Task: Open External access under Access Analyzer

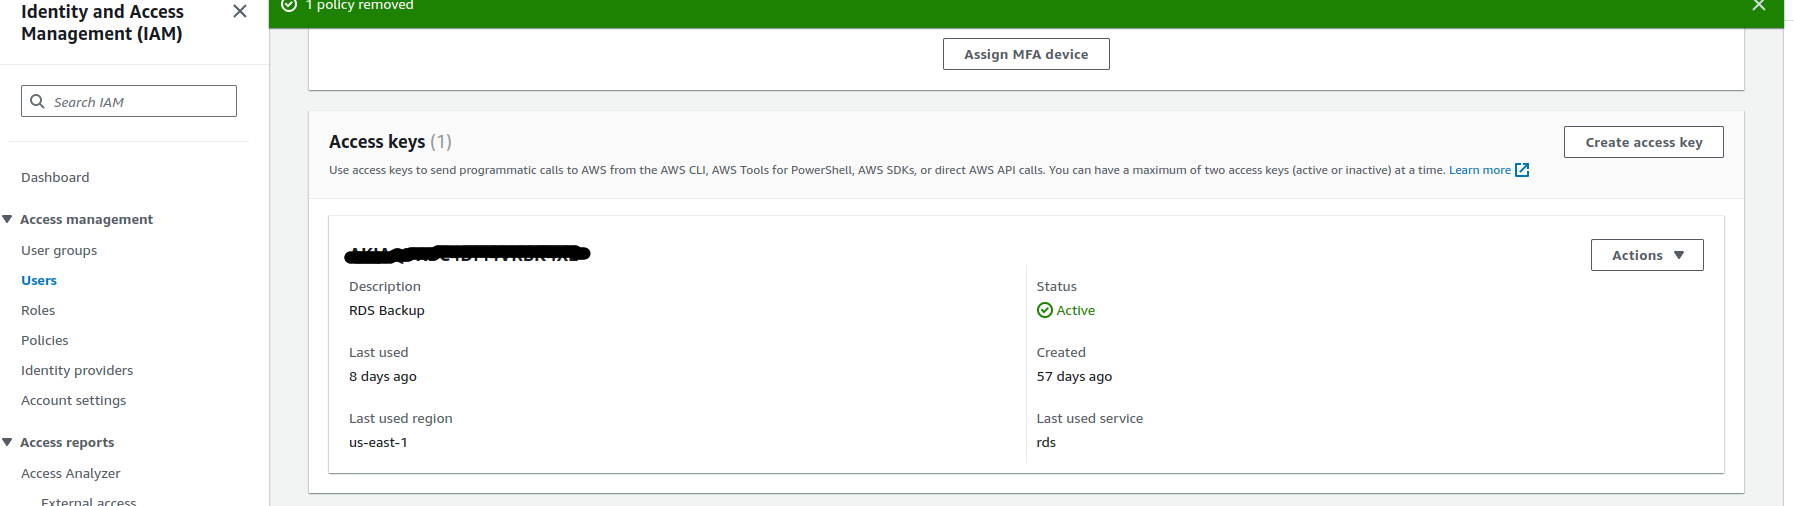Action: pos(88,500)
